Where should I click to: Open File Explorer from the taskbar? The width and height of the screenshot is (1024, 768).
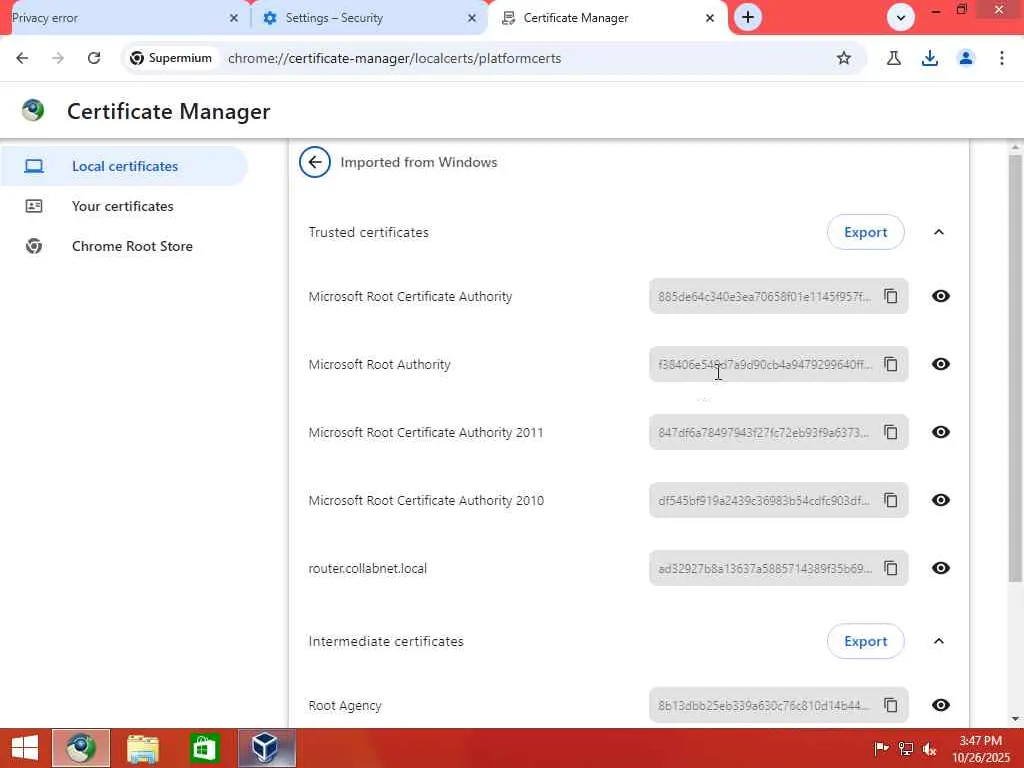[x=143, y=748]
